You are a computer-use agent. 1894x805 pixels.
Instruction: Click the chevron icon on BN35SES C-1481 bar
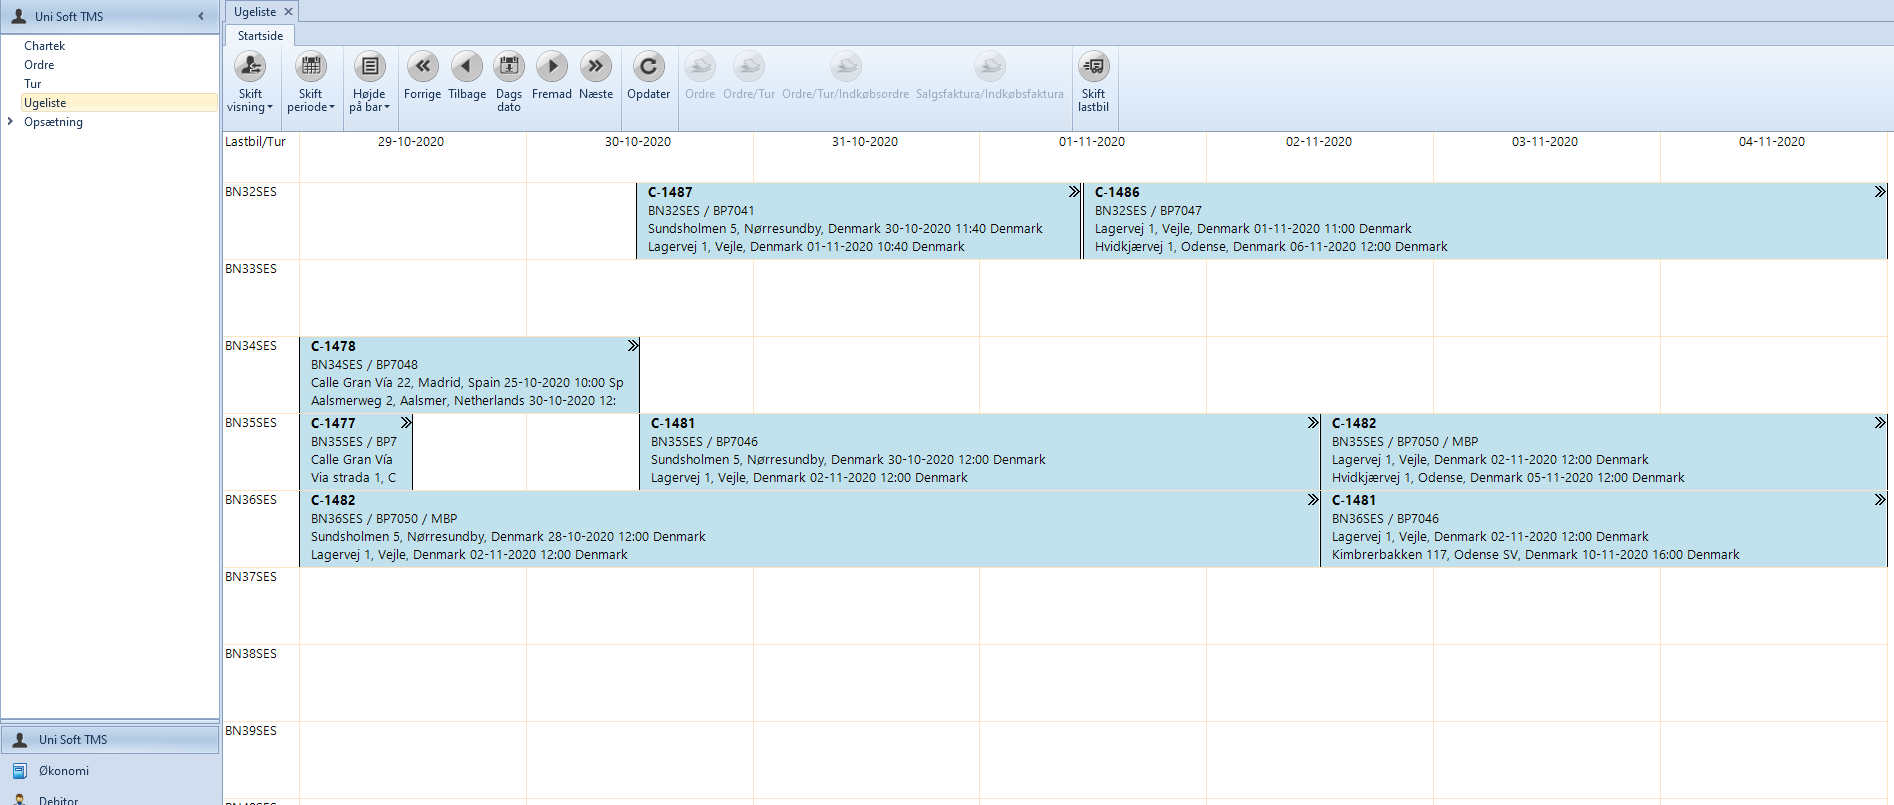(1313, 423)
